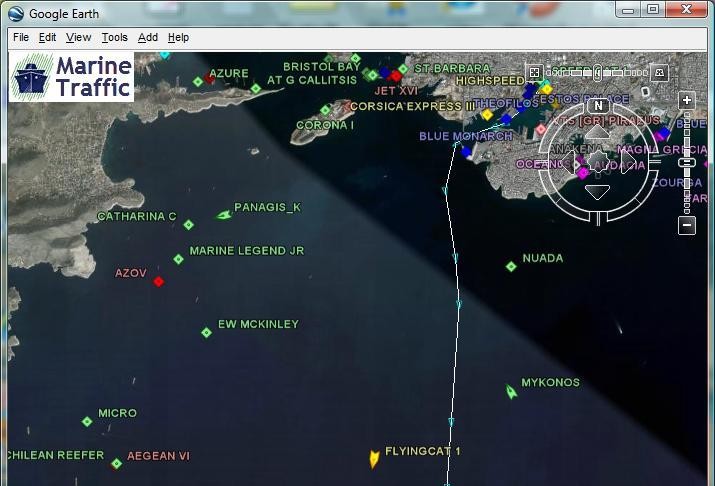Click the N compass button to reset north

[598, 106]
